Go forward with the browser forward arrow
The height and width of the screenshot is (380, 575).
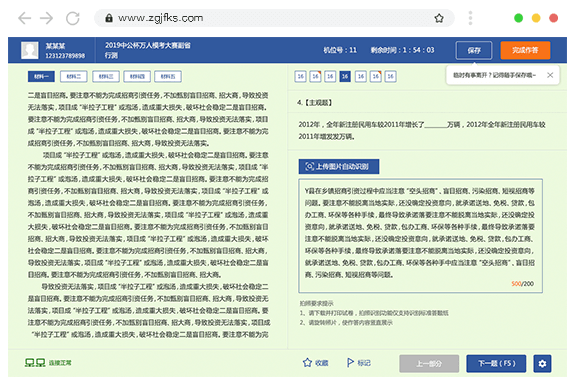(46, 18)
